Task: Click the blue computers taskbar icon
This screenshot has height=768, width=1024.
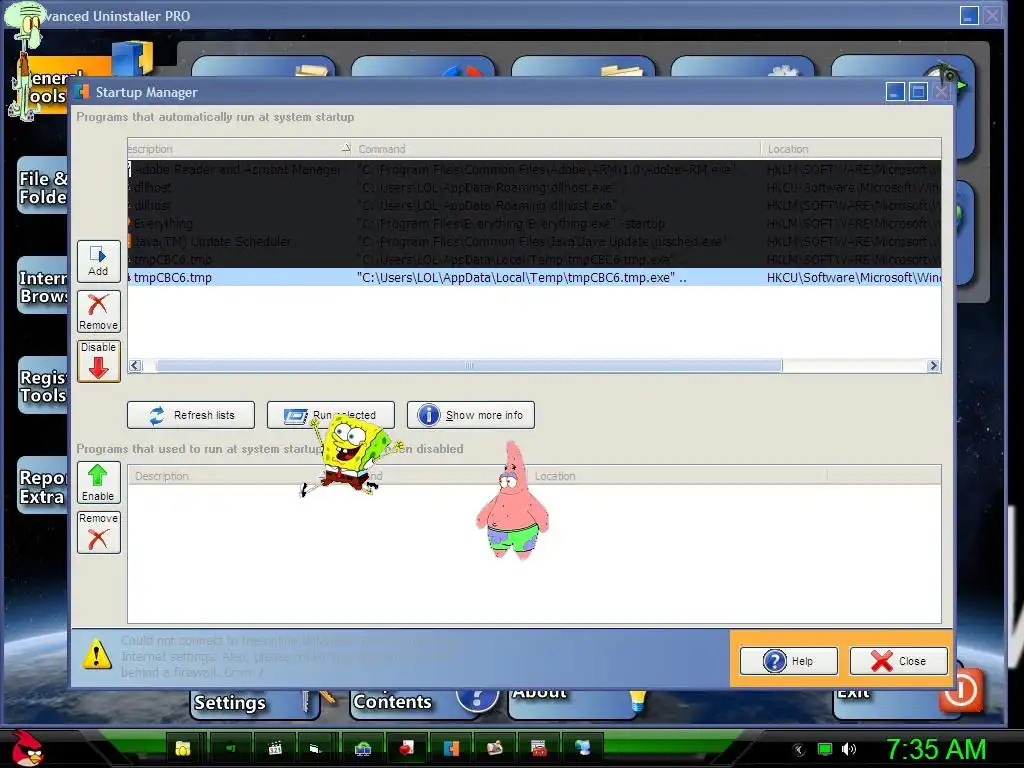Action: (583, 748)
